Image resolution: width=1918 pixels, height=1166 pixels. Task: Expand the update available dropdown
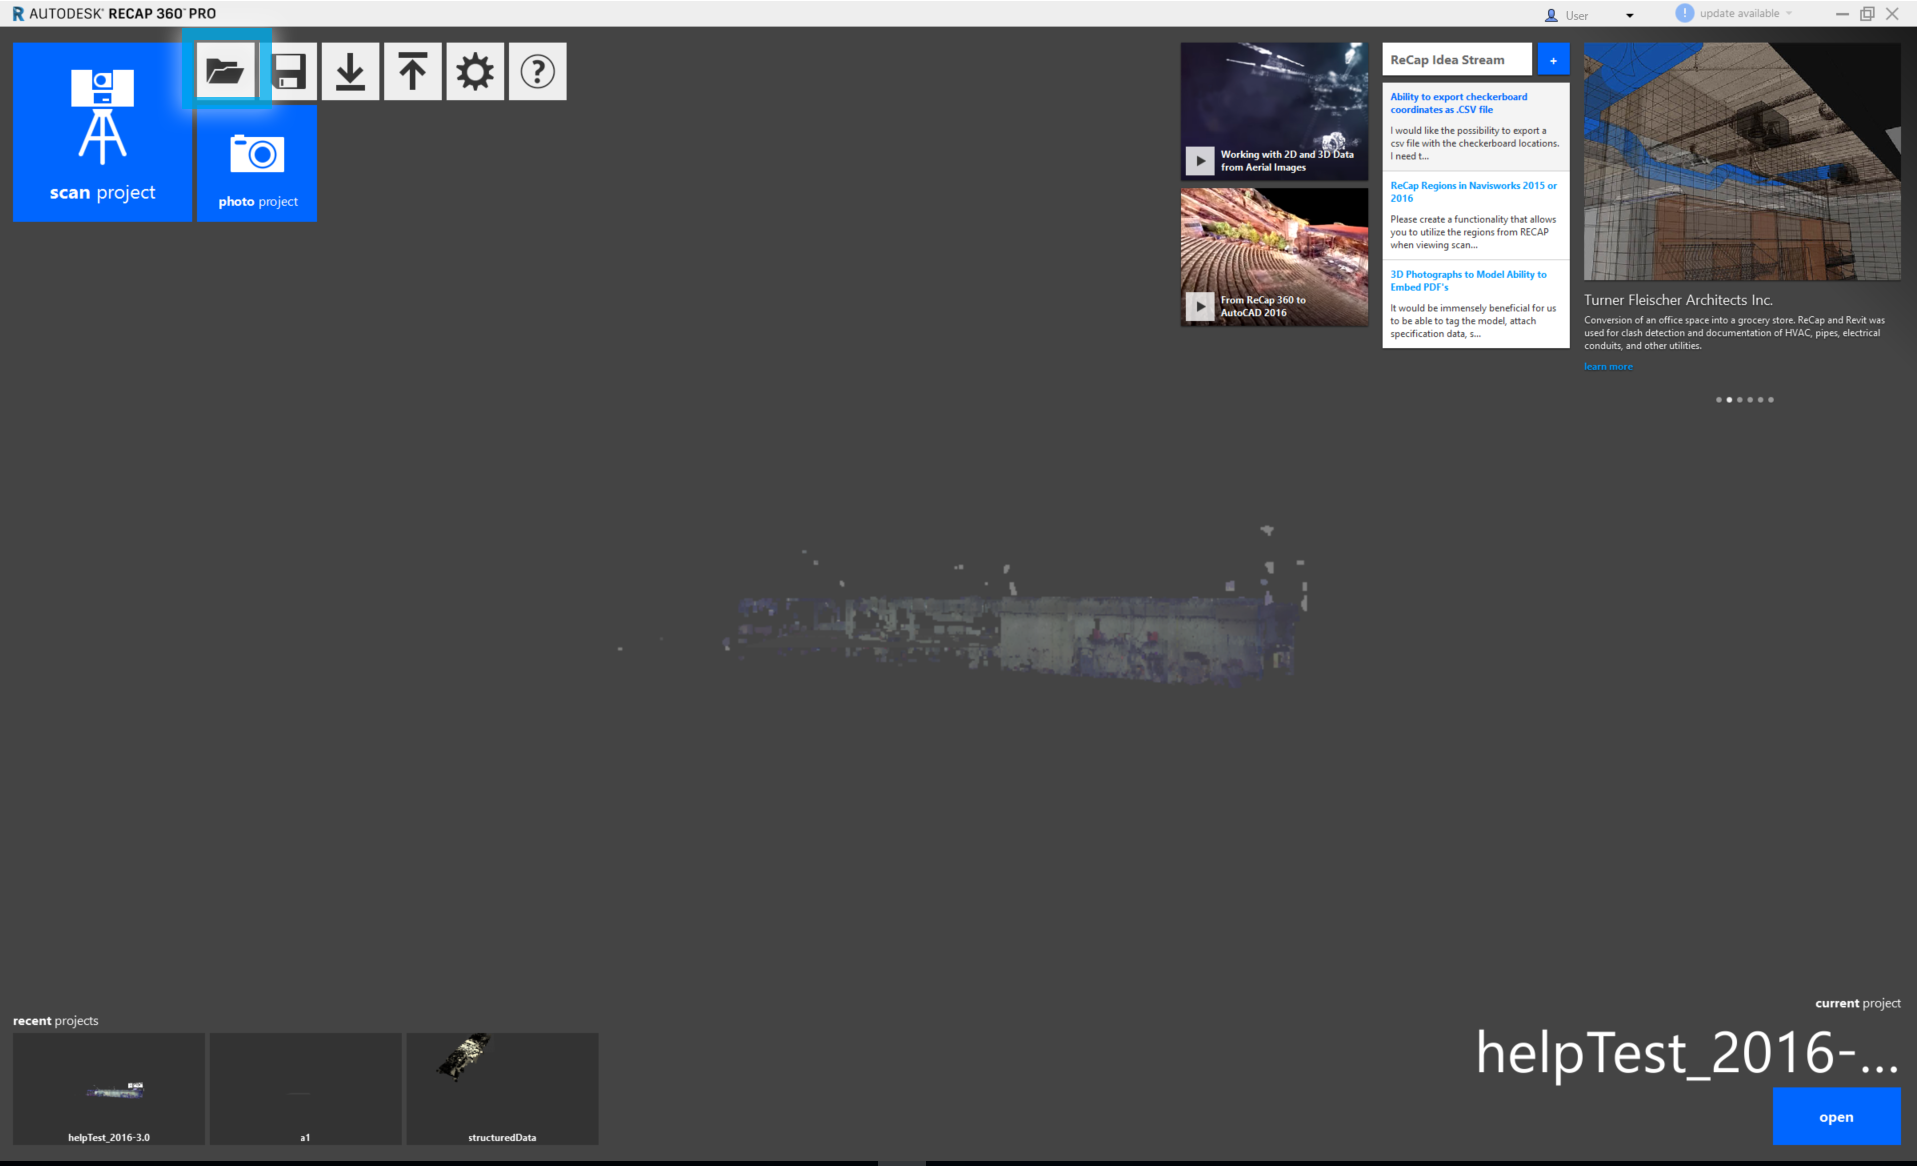(x=1789, y=14)
